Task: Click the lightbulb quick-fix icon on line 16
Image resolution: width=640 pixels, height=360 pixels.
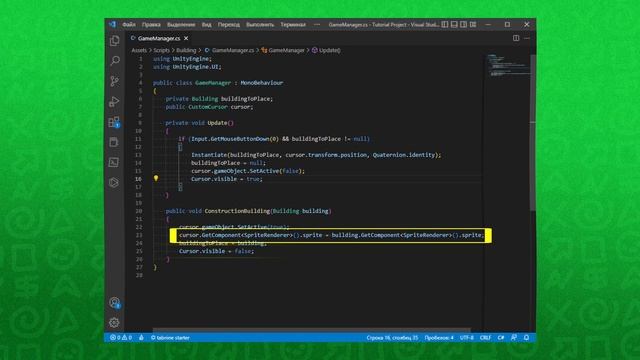Action: point(156,178)
